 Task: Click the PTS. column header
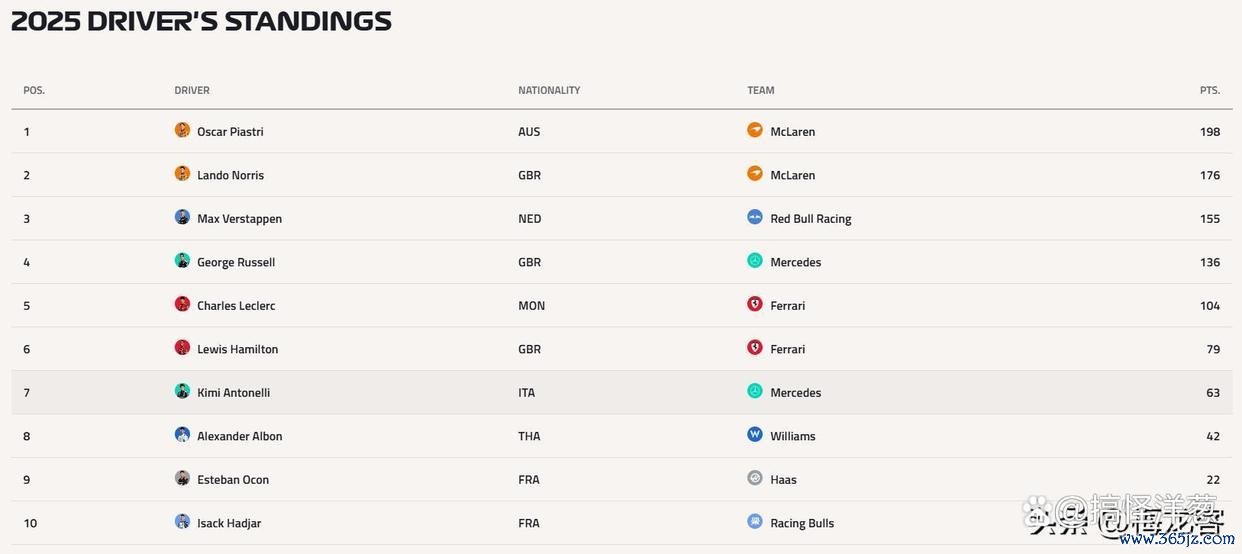[1210, 90]
